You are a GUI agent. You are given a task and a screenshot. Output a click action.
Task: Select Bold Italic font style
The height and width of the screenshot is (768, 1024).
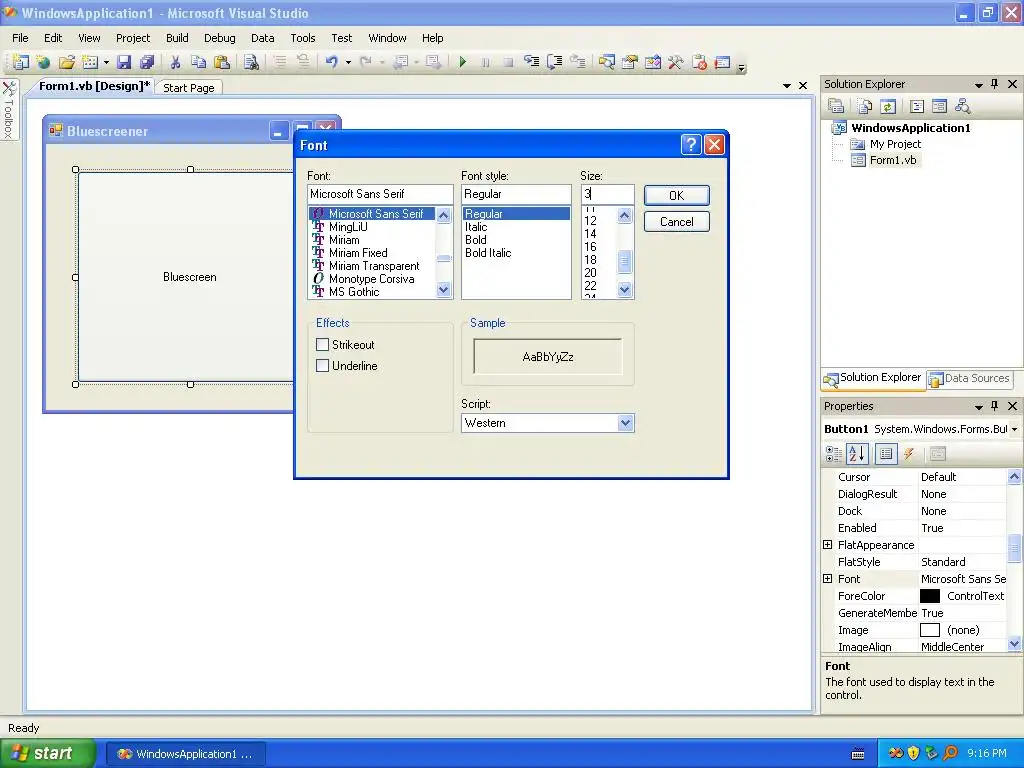click(x=488, y=253)
